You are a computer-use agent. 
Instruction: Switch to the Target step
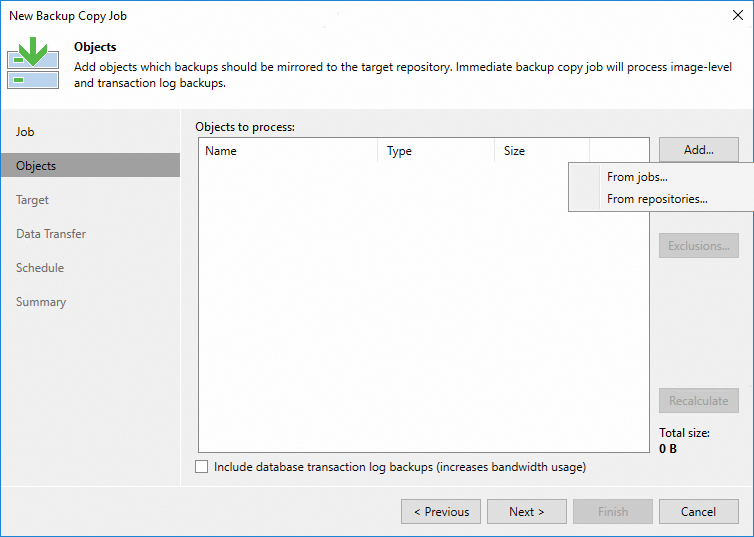32,200
